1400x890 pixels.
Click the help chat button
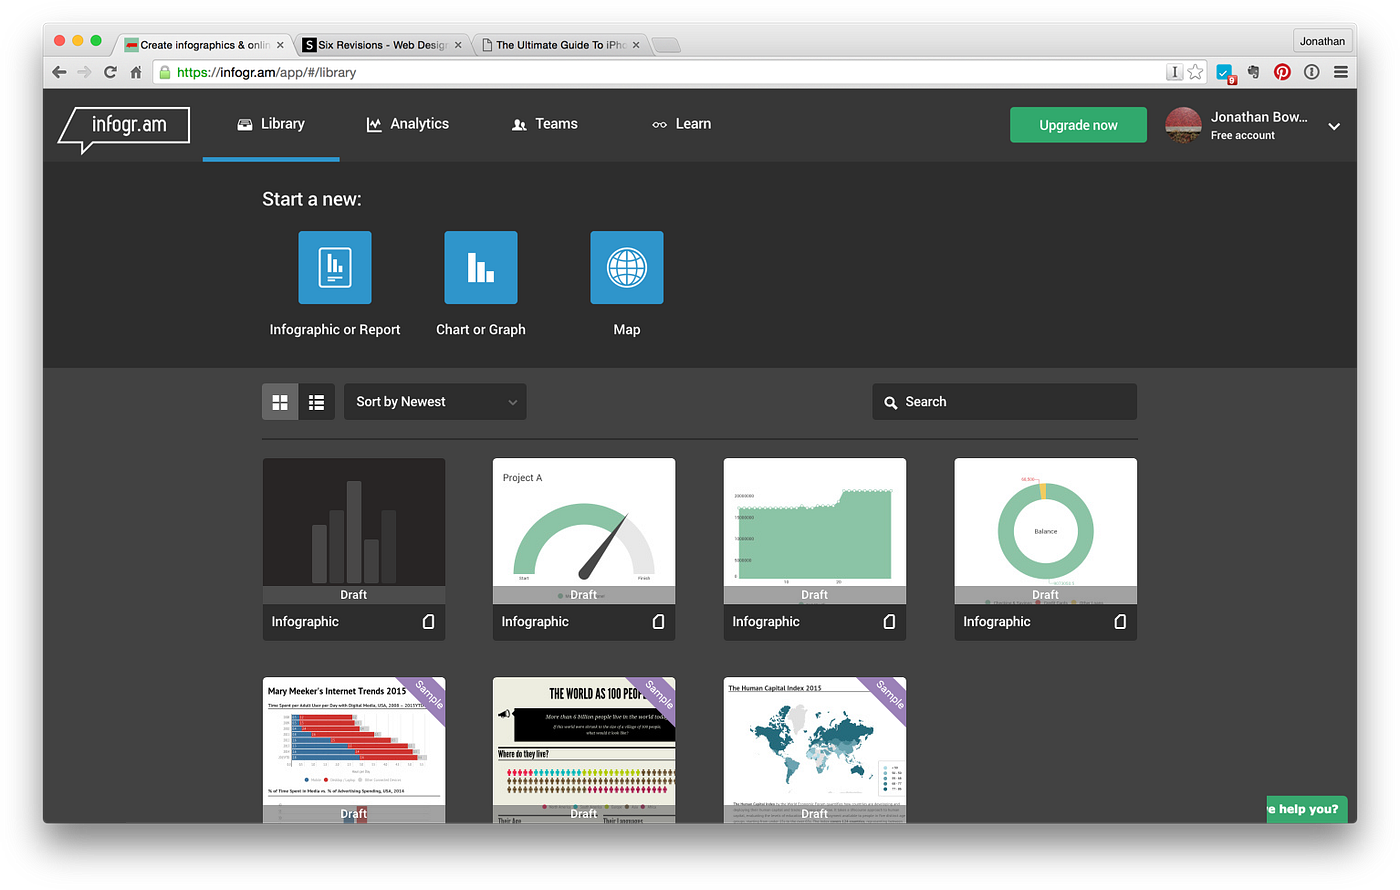click(1307, 809)
